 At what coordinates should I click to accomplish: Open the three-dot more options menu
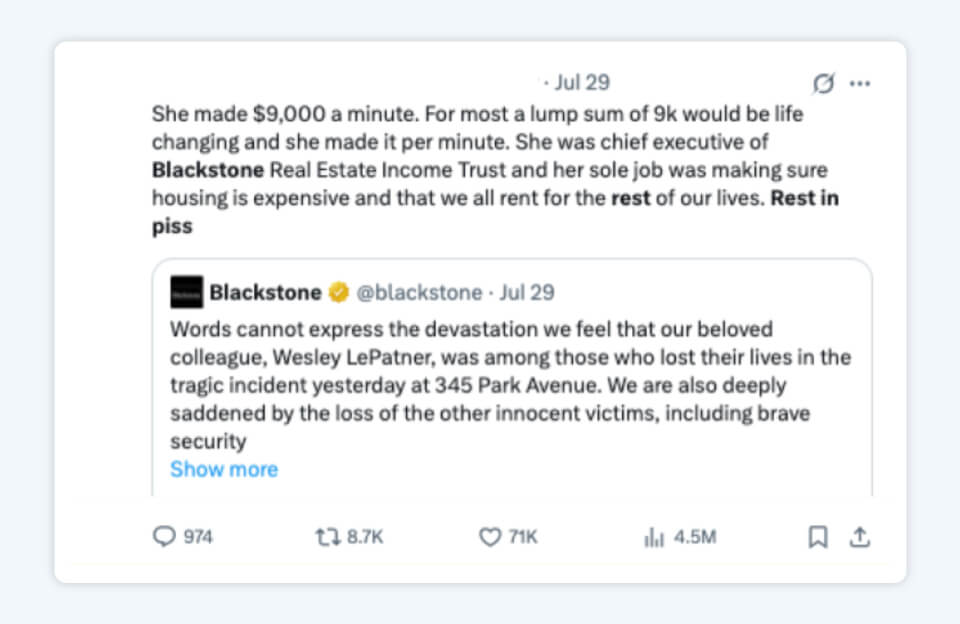coord(860,84)
